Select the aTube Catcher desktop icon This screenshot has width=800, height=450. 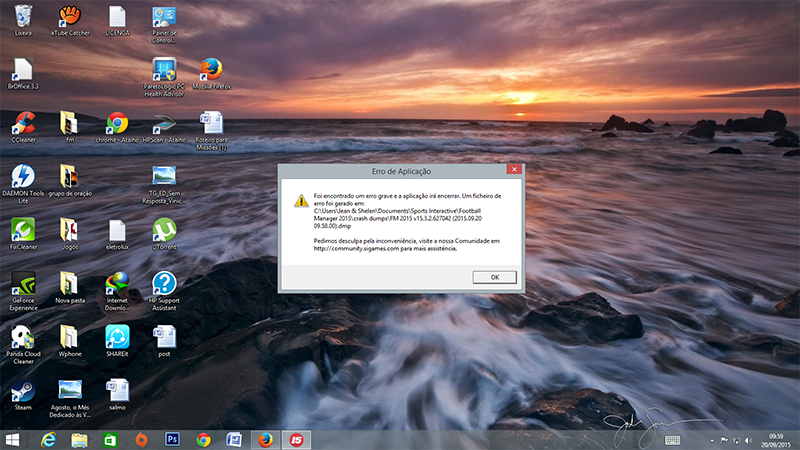[69, 16]
